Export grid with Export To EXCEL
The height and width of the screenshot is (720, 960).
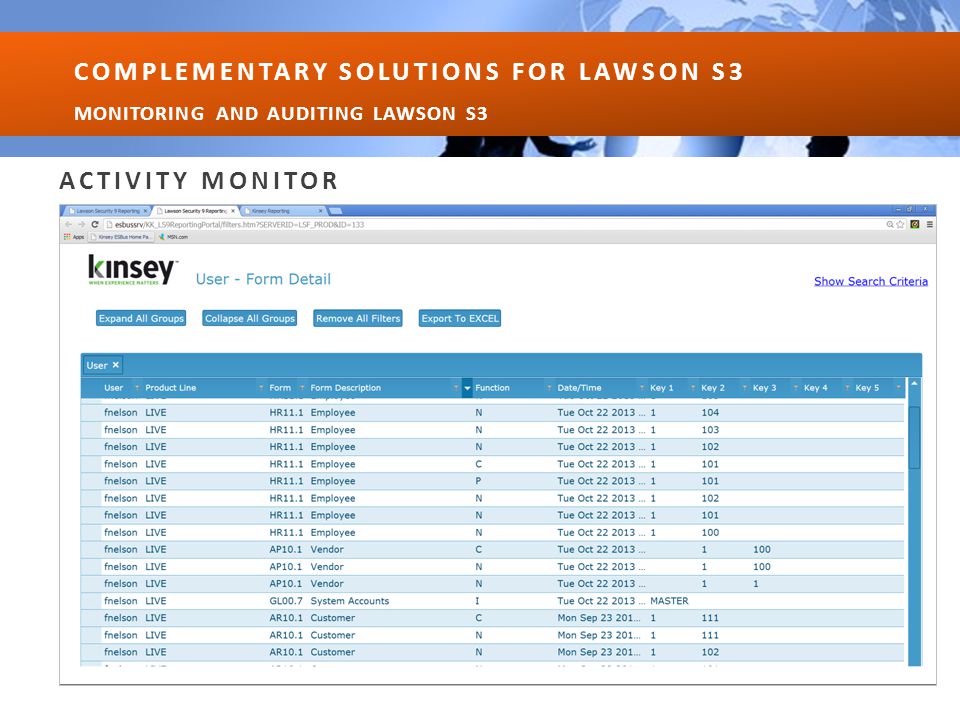click(460, 318)
